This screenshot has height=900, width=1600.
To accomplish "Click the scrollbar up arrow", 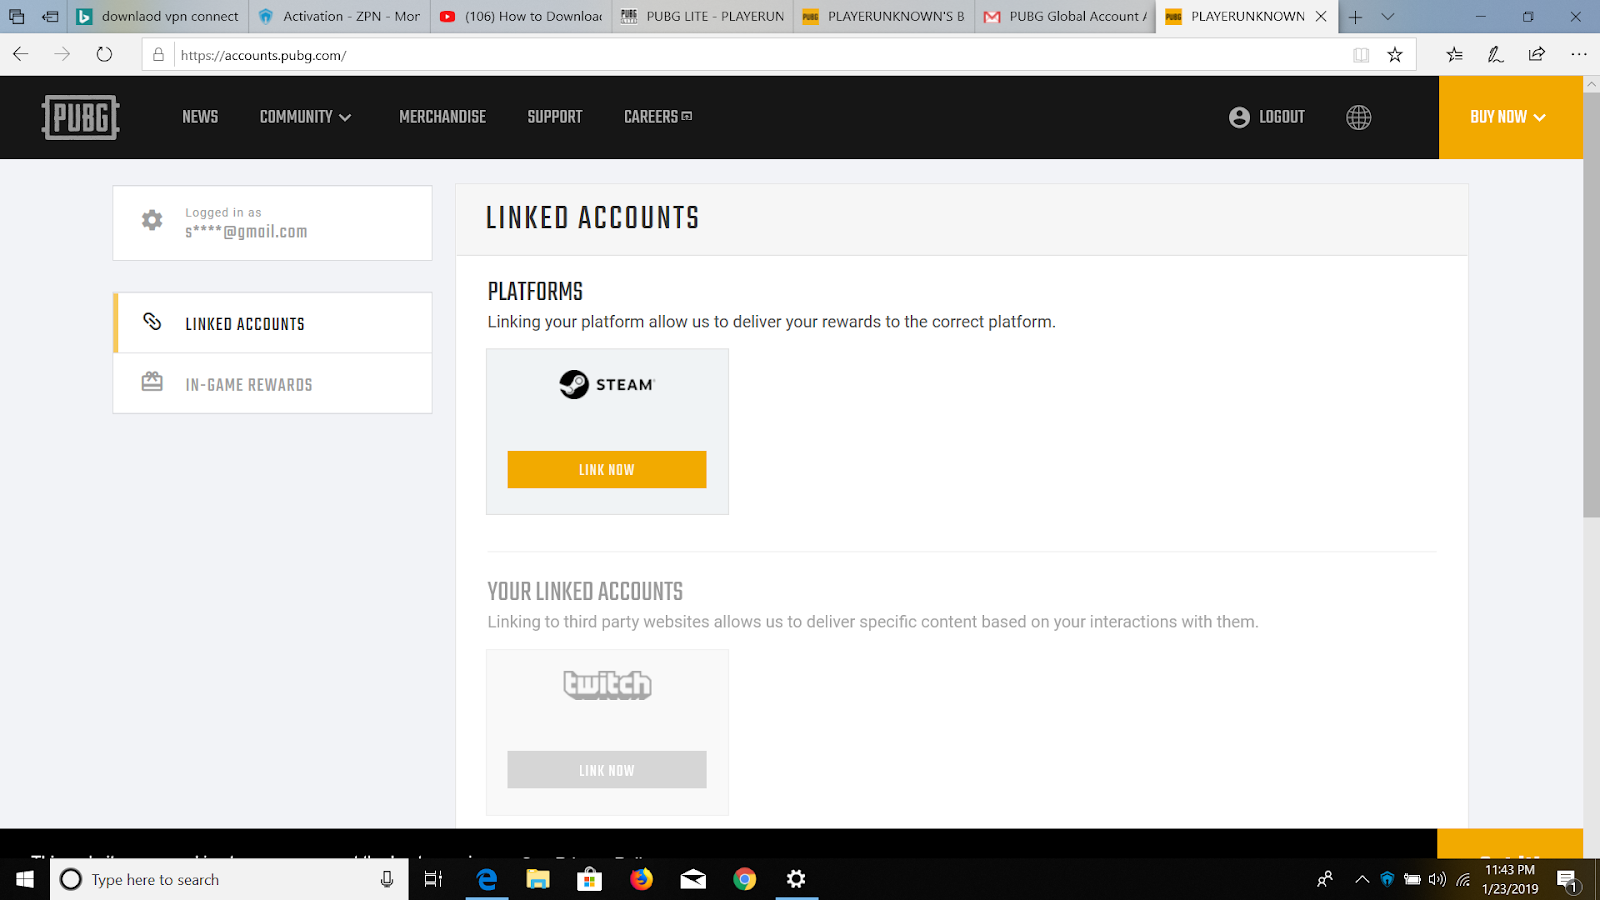I will coord(1591,85).
